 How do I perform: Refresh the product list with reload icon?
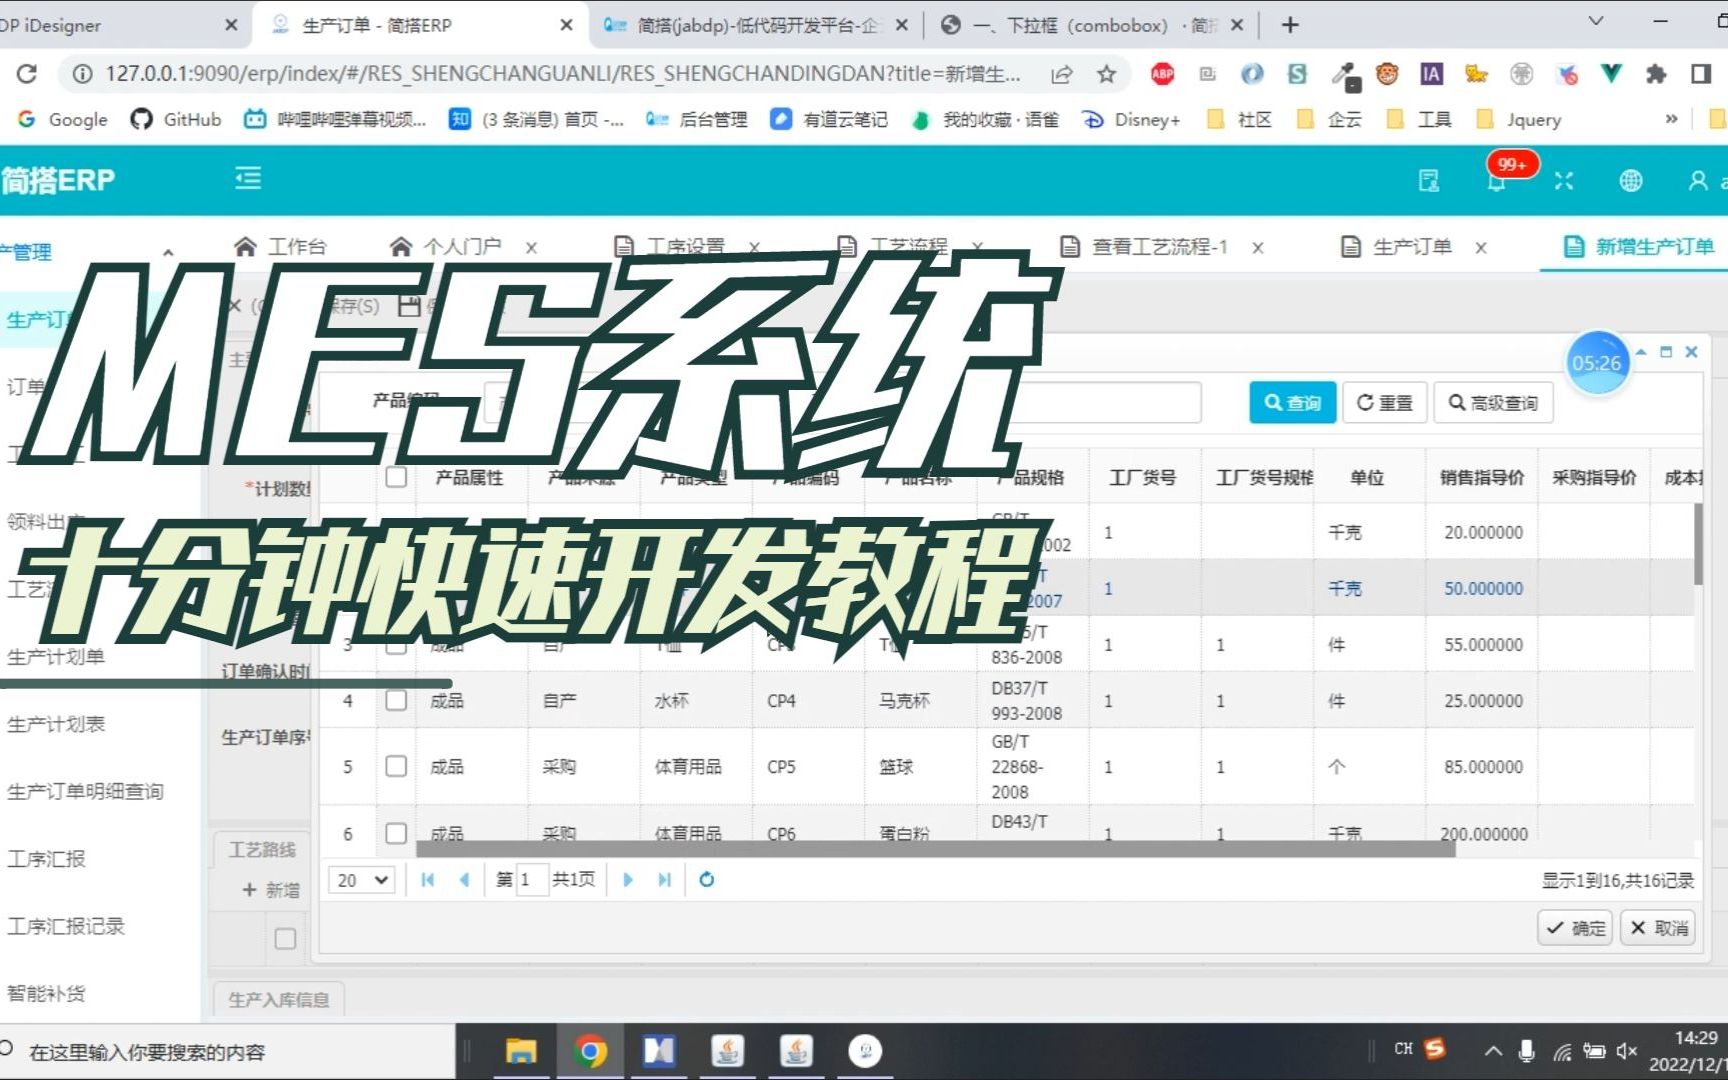point(706,879)
